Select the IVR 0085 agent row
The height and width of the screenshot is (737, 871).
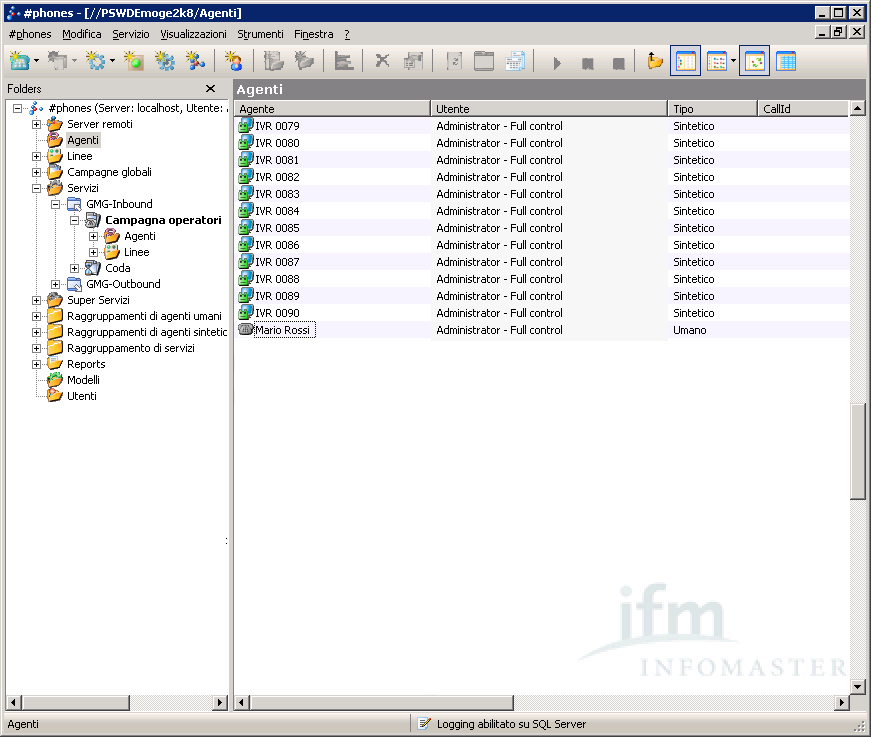[x=542, y=228]
